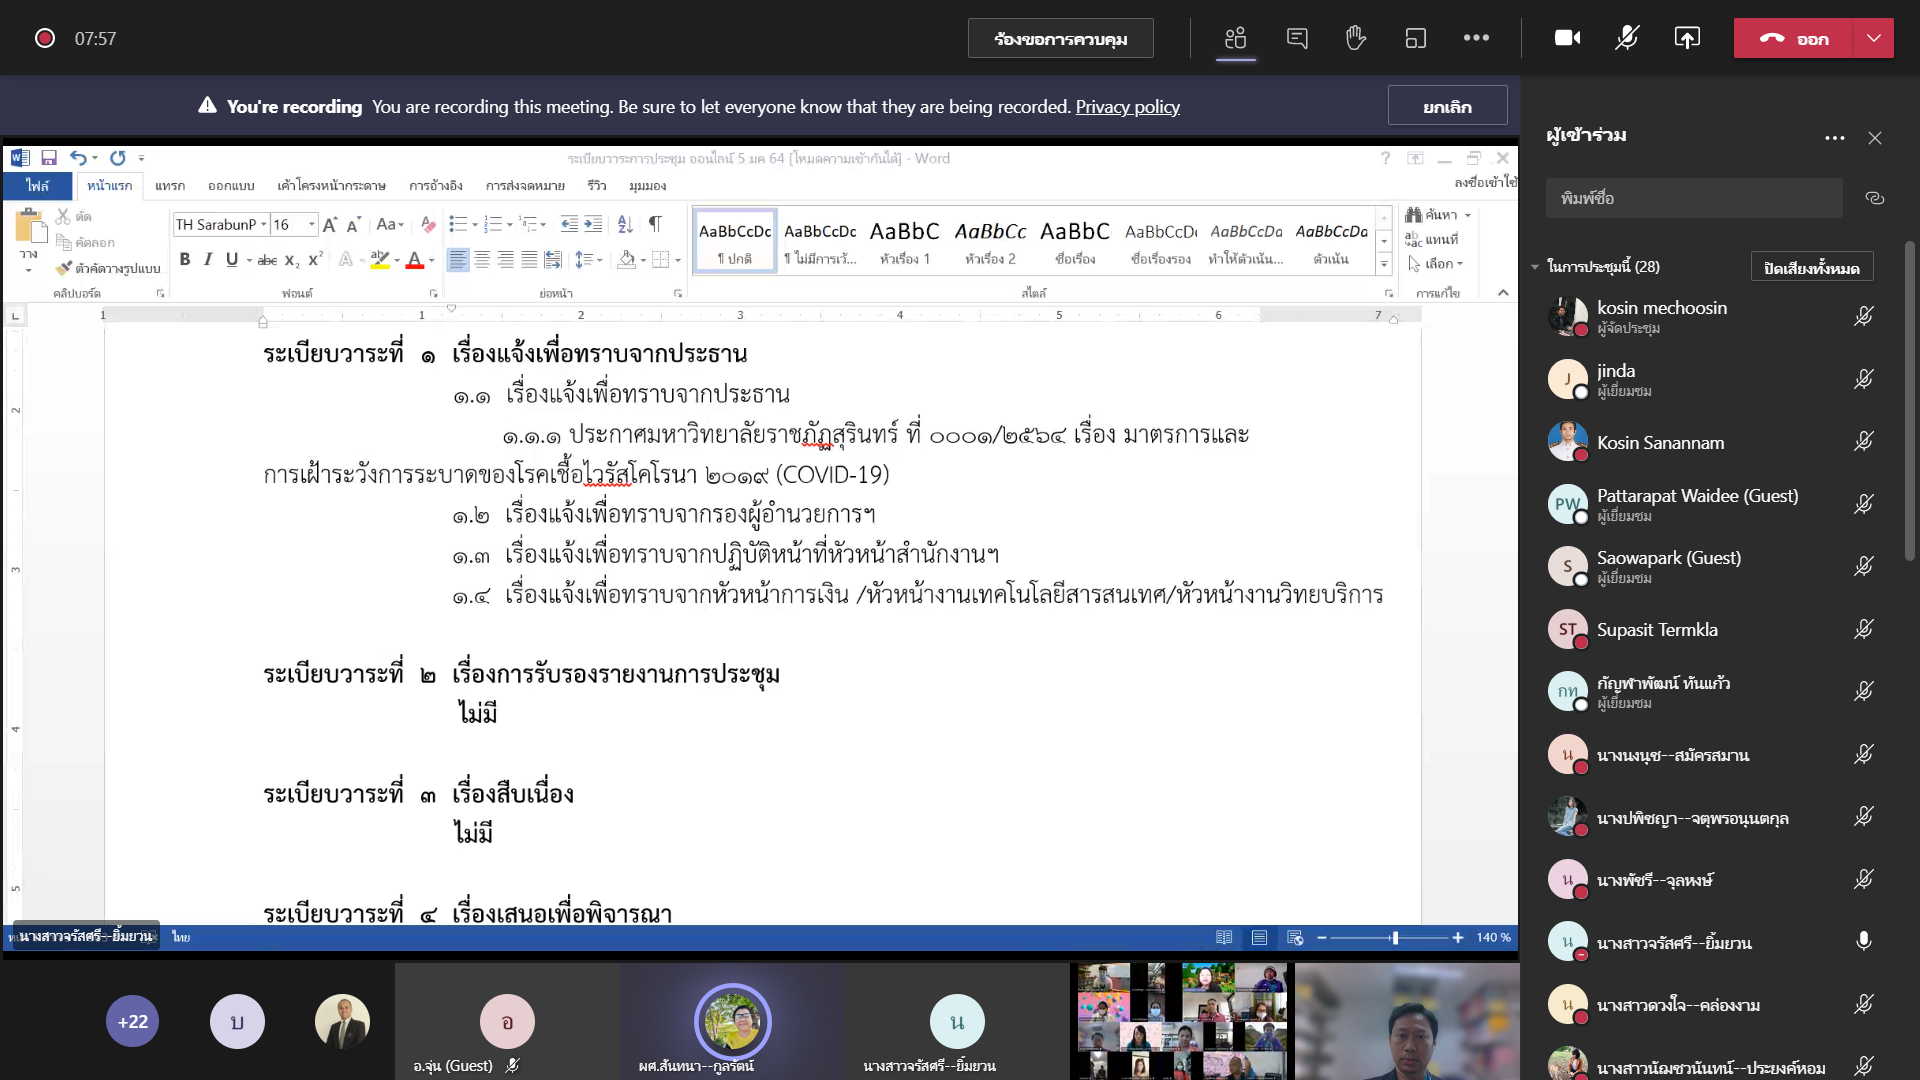The width and height of the screenshot is (1920, 1080).
Task: Collapse the ในการประชุมนี้ (28) participant list
Action: 1535,267
